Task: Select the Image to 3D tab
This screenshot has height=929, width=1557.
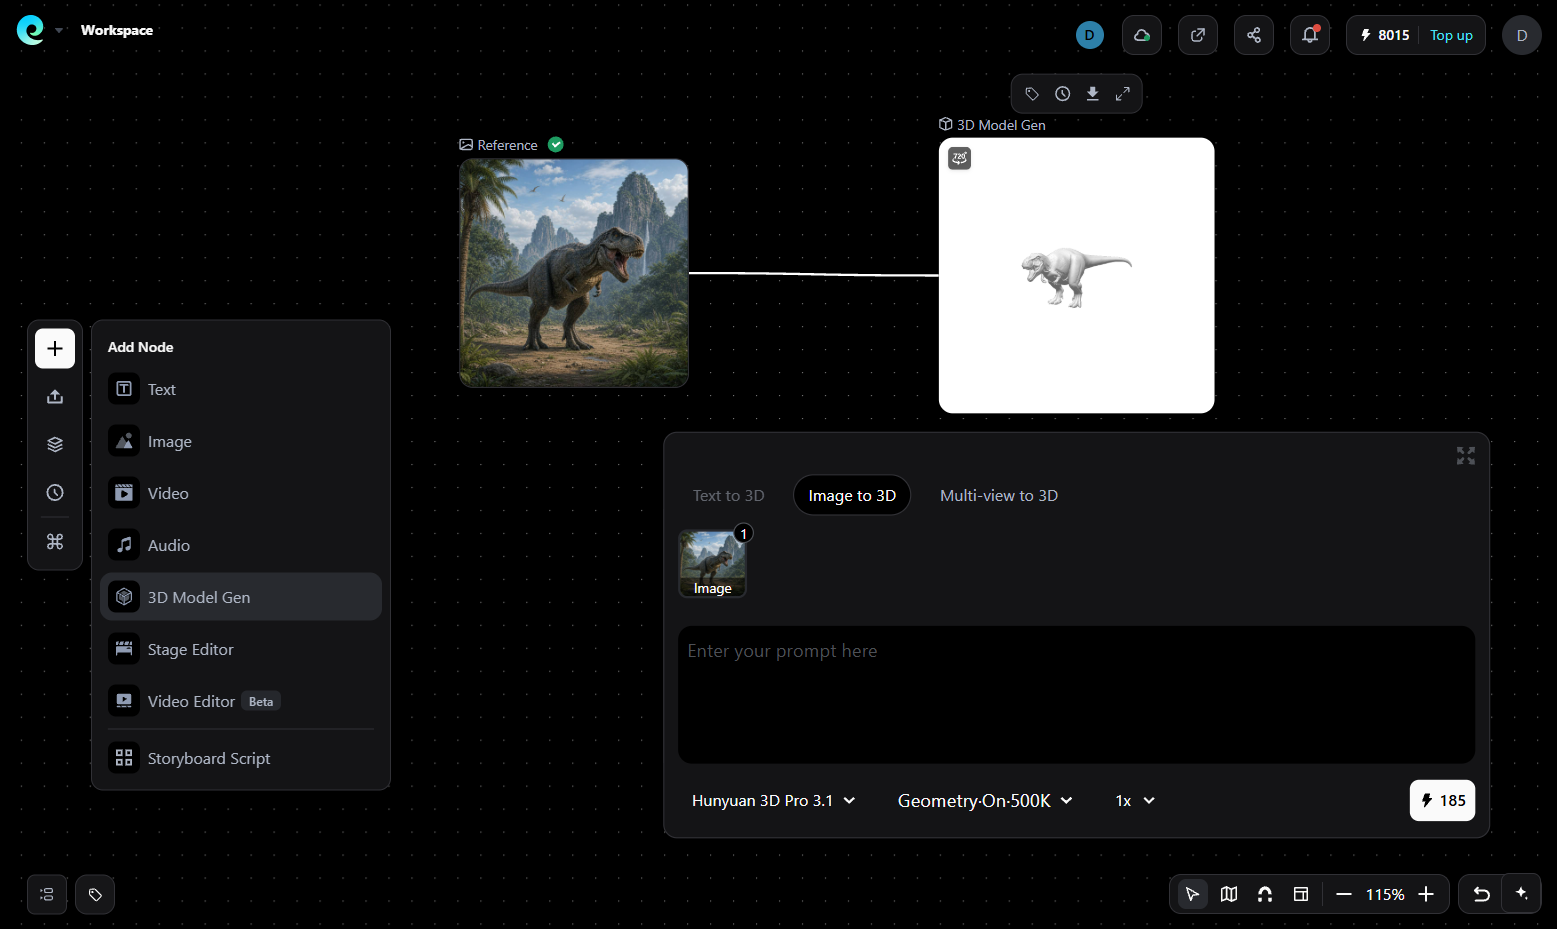Action: [852, 496]
